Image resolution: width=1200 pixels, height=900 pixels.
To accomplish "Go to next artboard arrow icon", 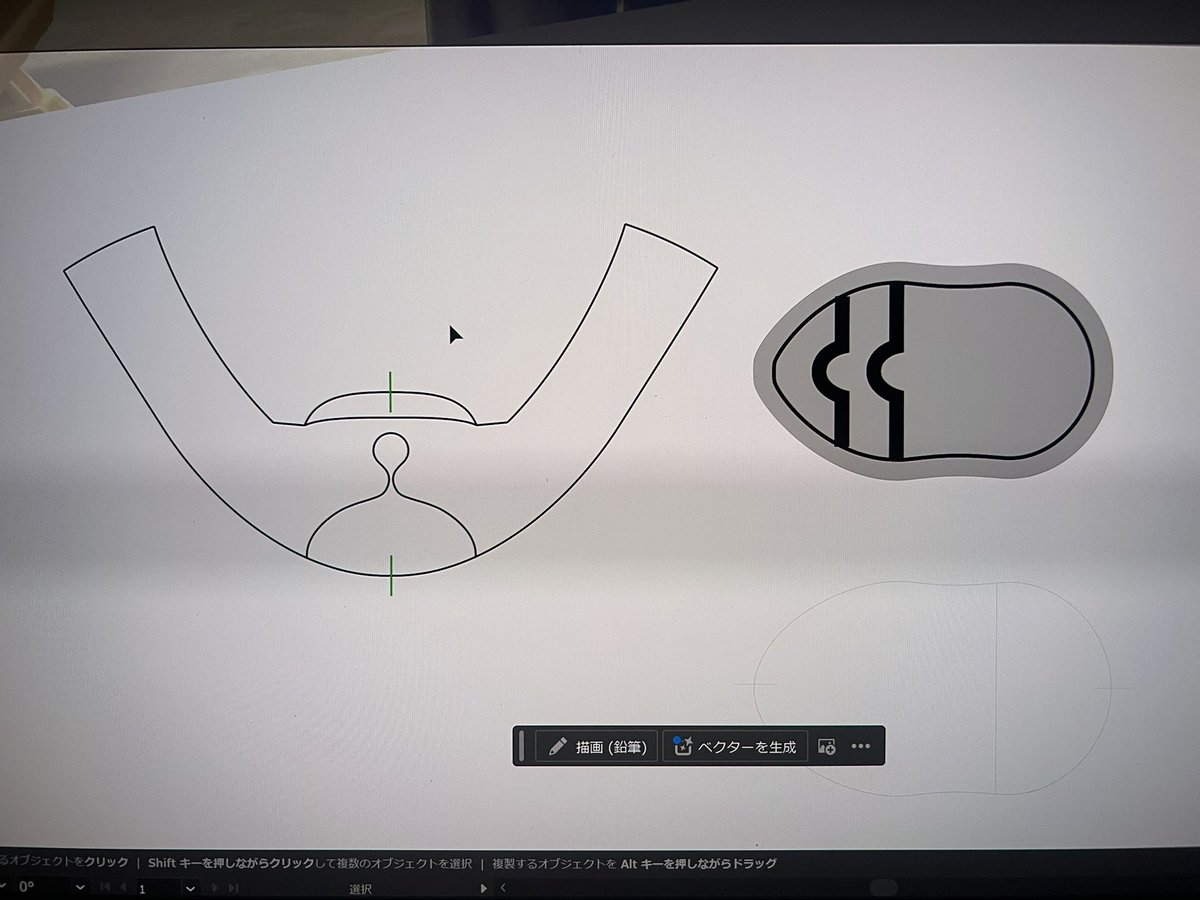I will coord(216,888).
